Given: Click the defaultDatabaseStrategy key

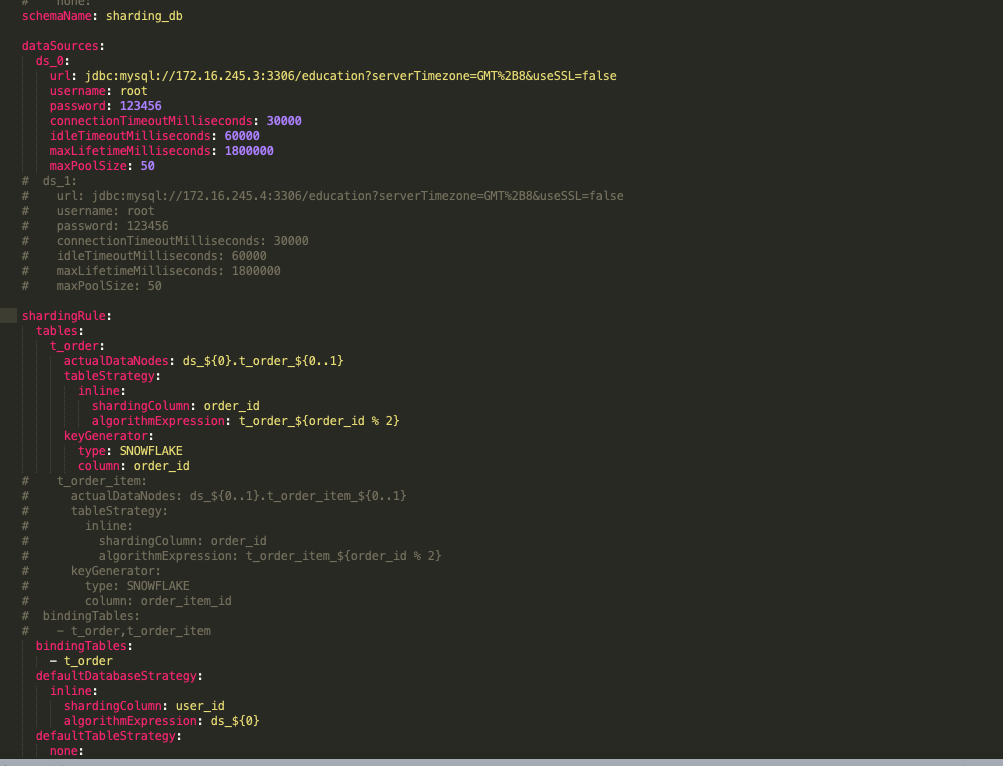Looking at the screenshot, I should 116,676.
